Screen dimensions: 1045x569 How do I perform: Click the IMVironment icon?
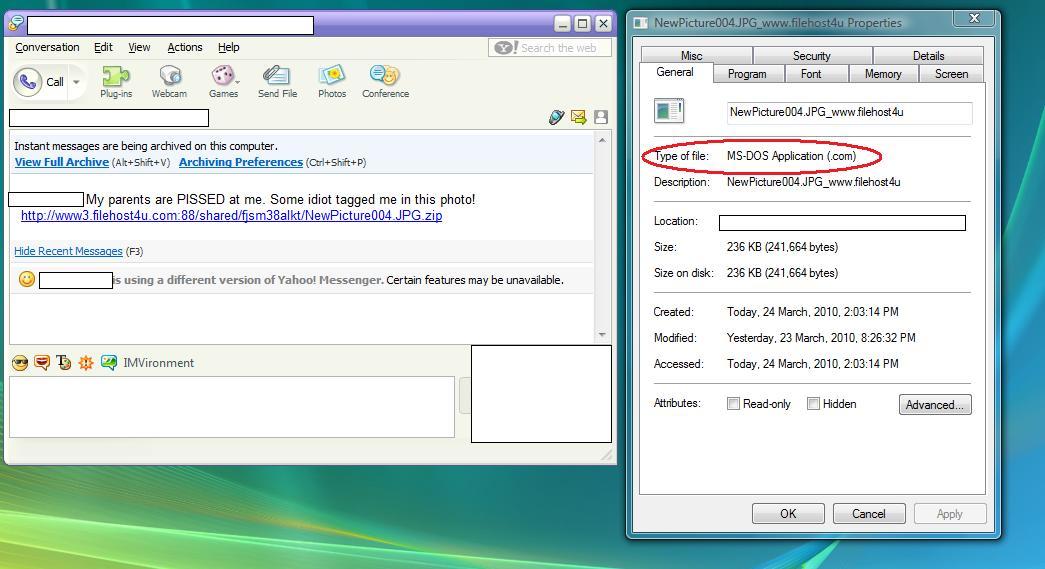(x=109, y=362)
